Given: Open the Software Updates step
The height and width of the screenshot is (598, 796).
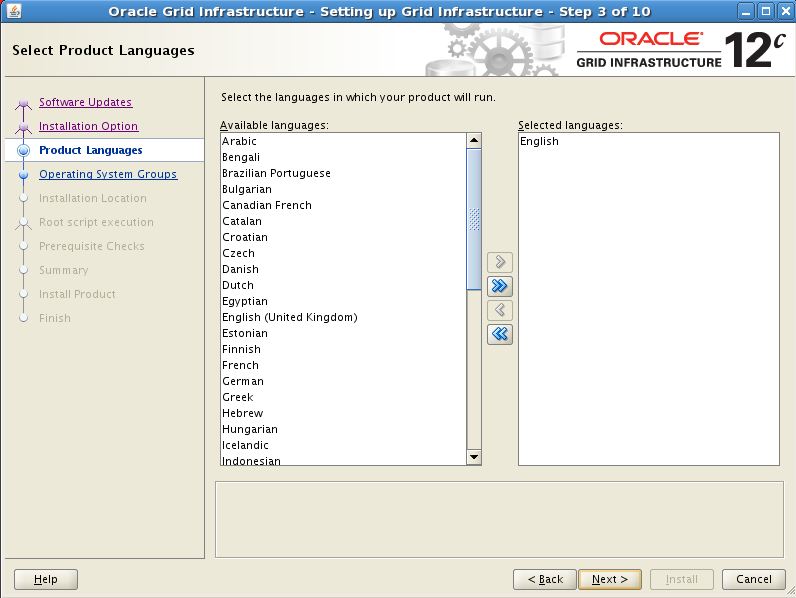Looking at the screenshot, I should 85,102.
